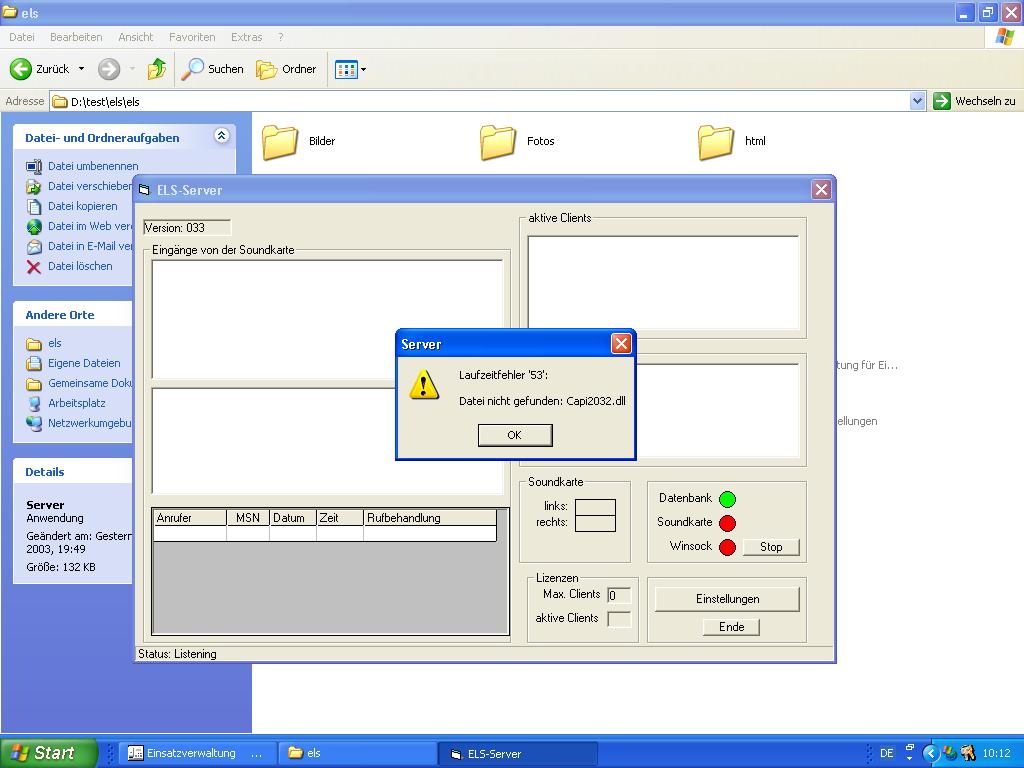
Task: Click the address bar path field
Action: pyautogui.click(x=480, y=101)
